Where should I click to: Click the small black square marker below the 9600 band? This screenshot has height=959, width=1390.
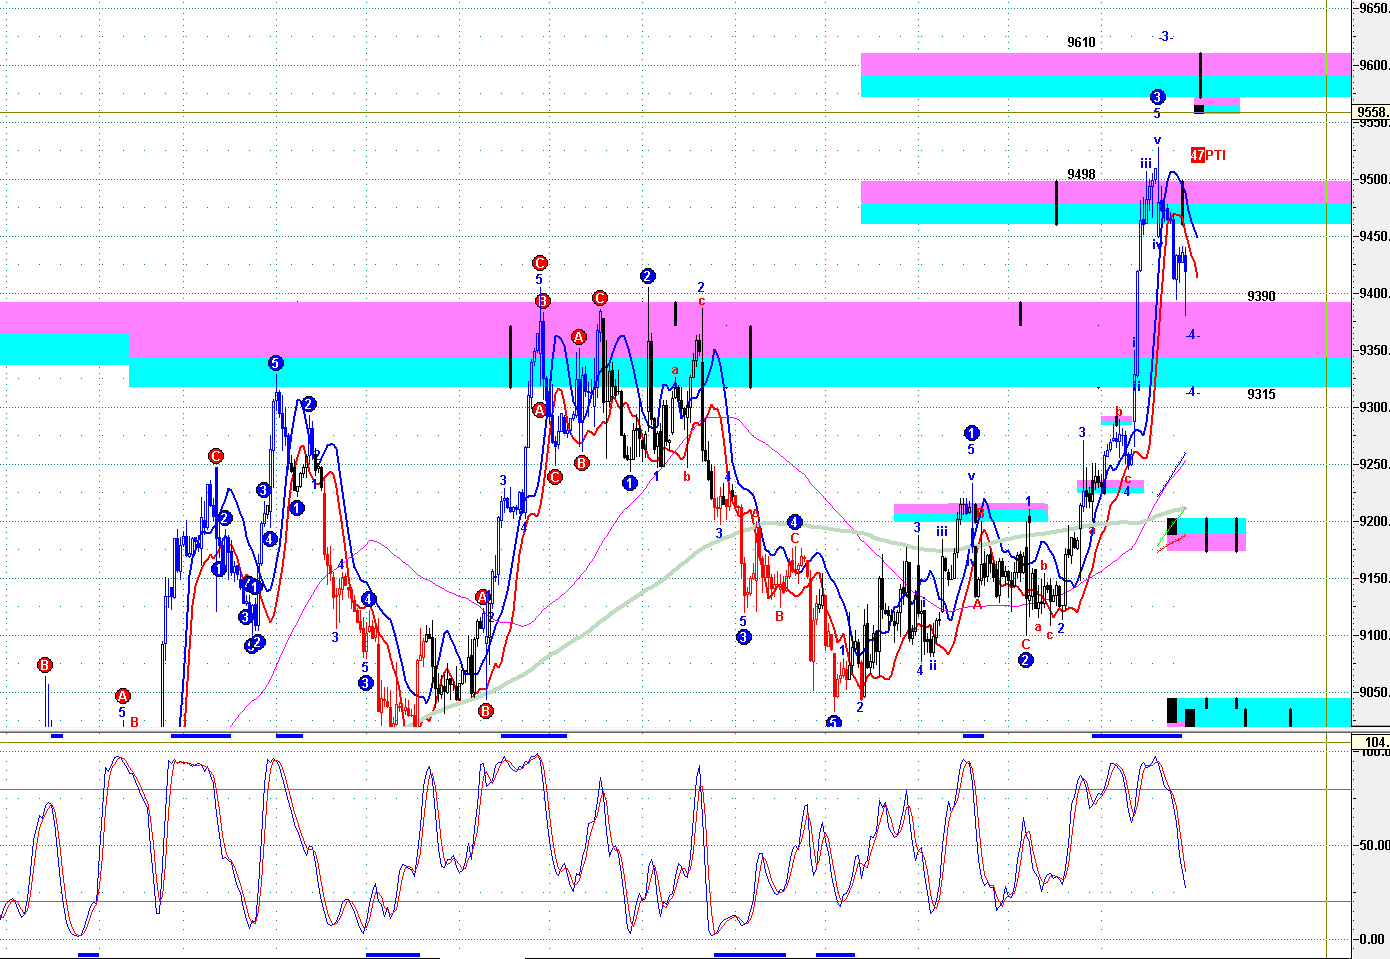click(x=1199, y=108)
